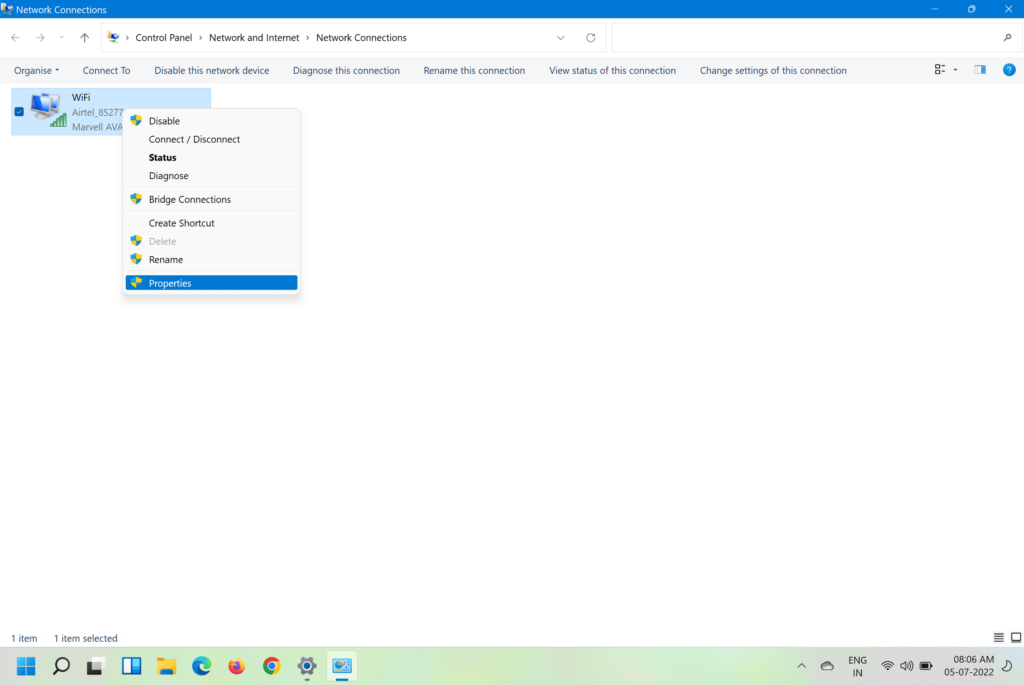Show hidden system tray icons

[801, 666]
